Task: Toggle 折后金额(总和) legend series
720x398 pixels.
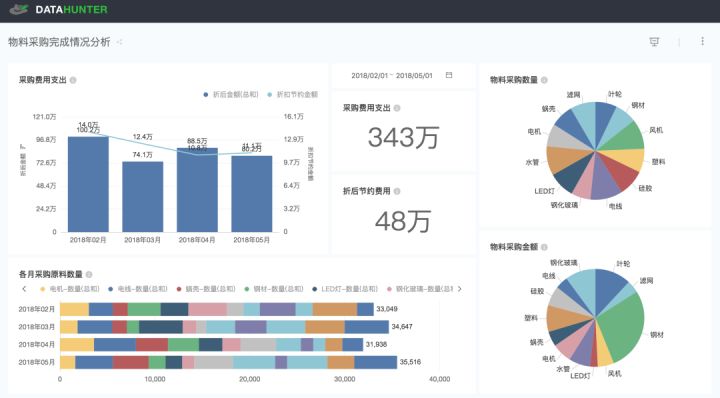Action: [x=231, y=95]
